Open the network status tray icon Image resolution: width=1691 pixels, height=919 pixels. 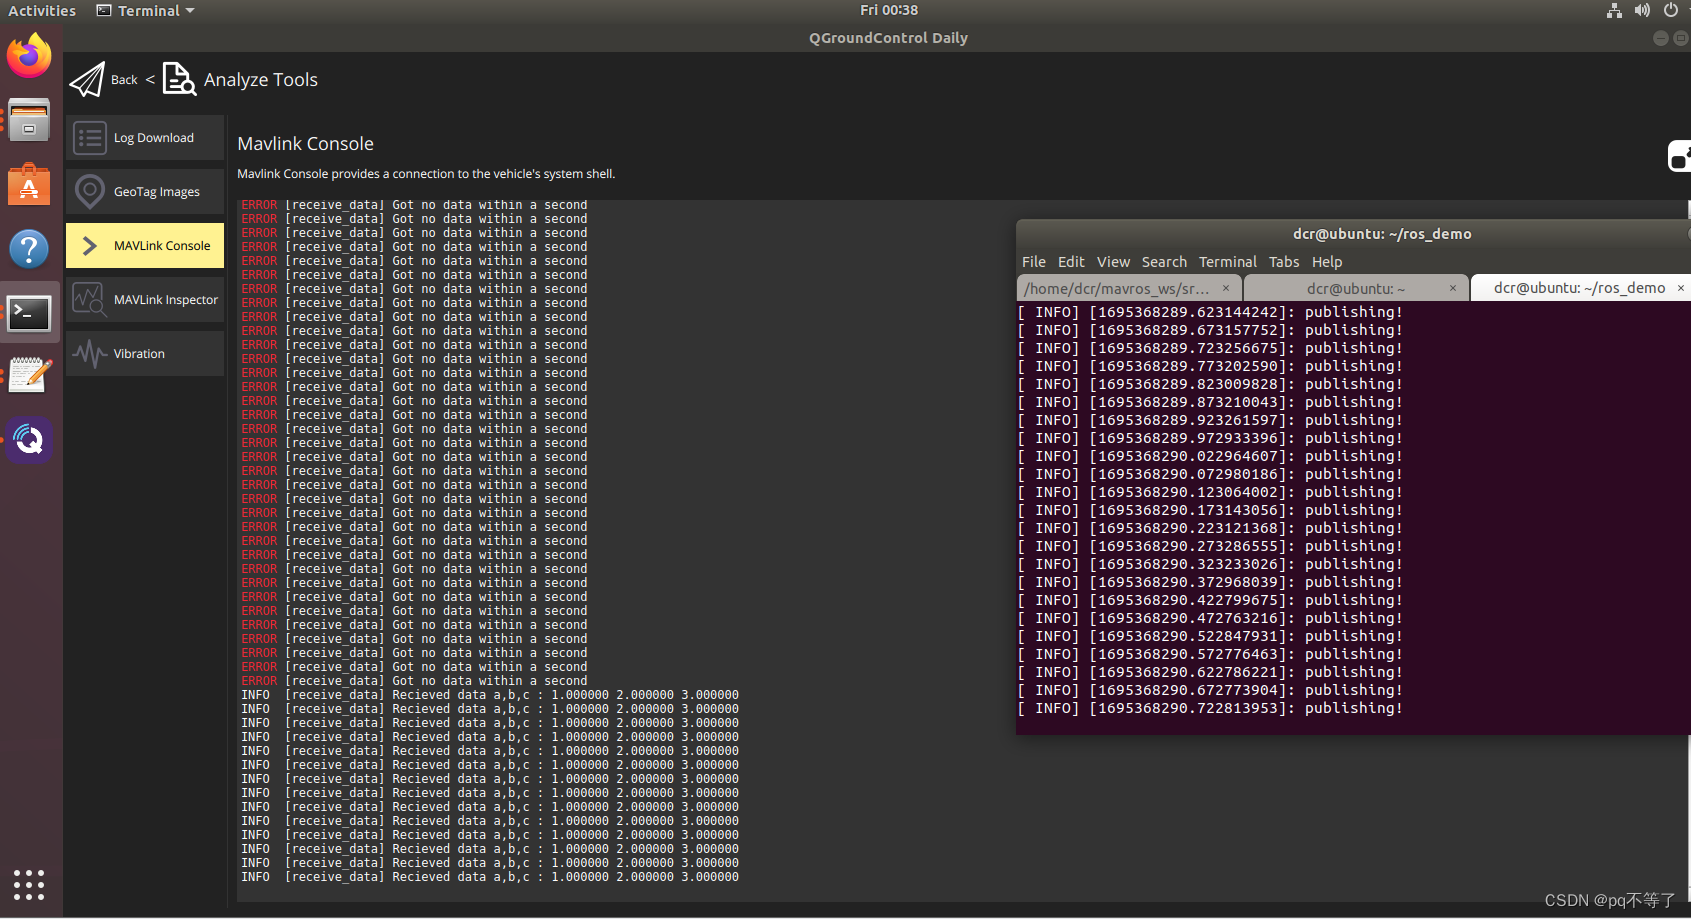tap(1614, 10)
